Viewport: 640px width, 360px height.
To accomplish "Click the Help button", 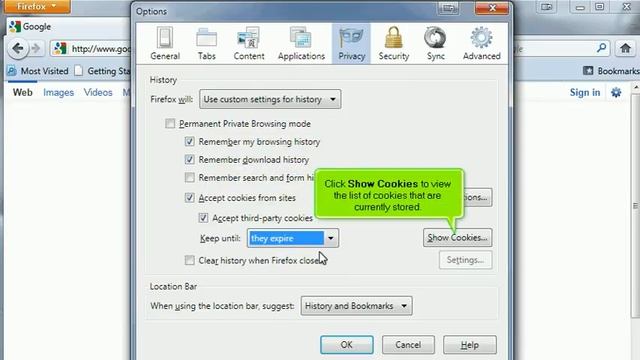I will coord(470,345).
